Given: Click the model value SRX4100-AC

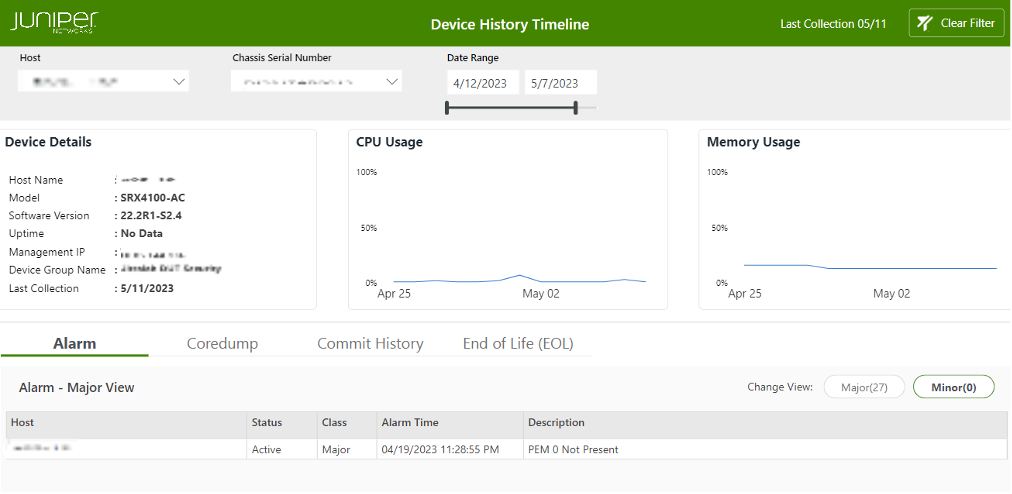Looking at the screenshot, I should click(153, 198).
